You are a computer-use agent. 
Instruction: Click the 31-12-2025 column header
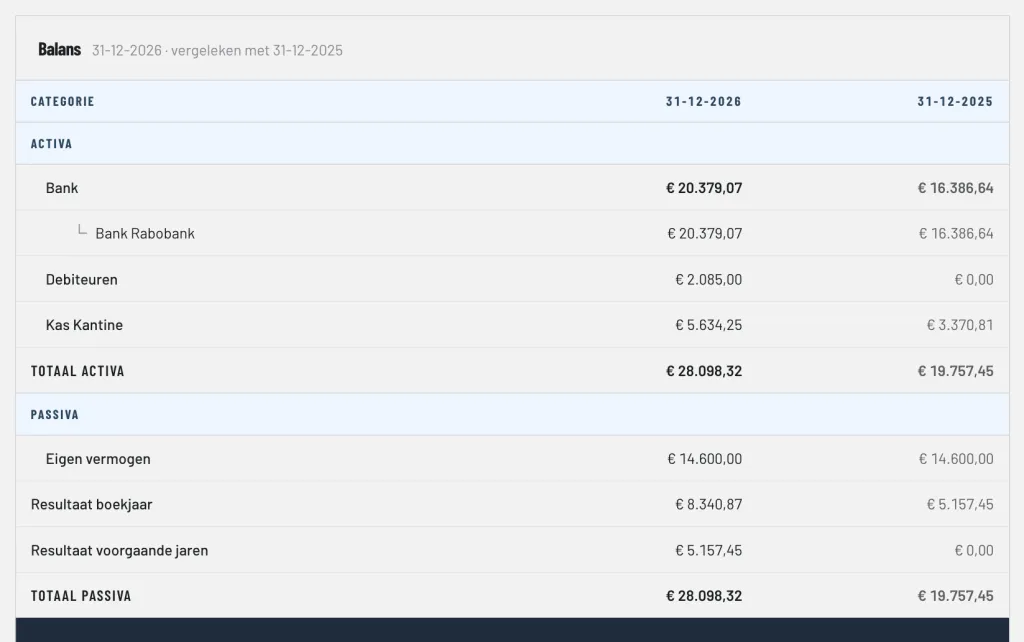click(955, 101)
